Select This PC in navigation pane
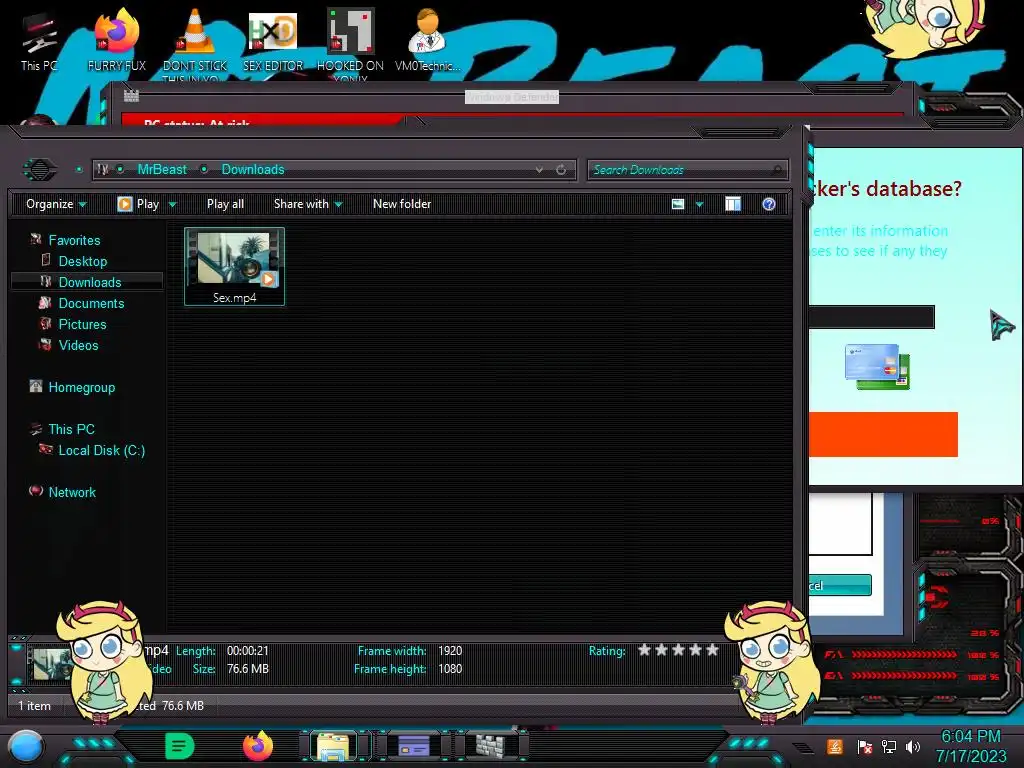The image size is (1024, 768). point(71,429)
